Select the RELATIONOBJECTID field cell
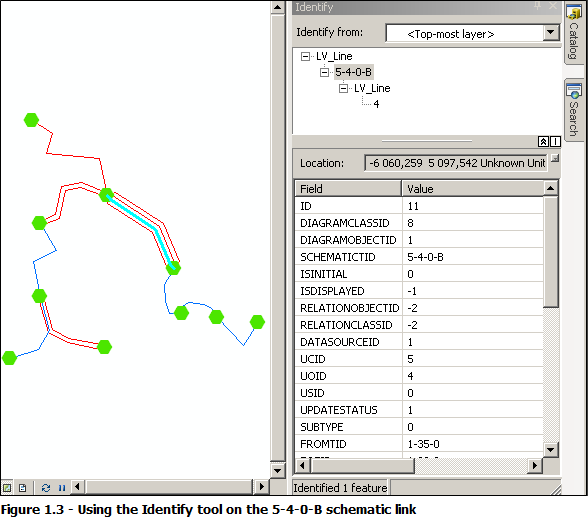The image size is (588, 523). pyautogui.click(x=349, y=308)
